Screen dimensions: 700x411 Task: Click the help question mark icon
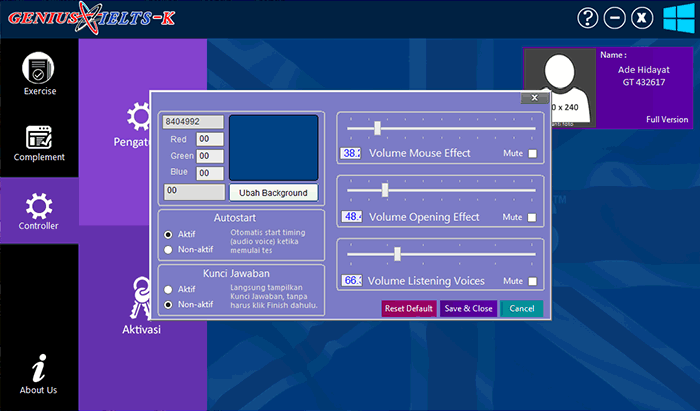[587, 18]
